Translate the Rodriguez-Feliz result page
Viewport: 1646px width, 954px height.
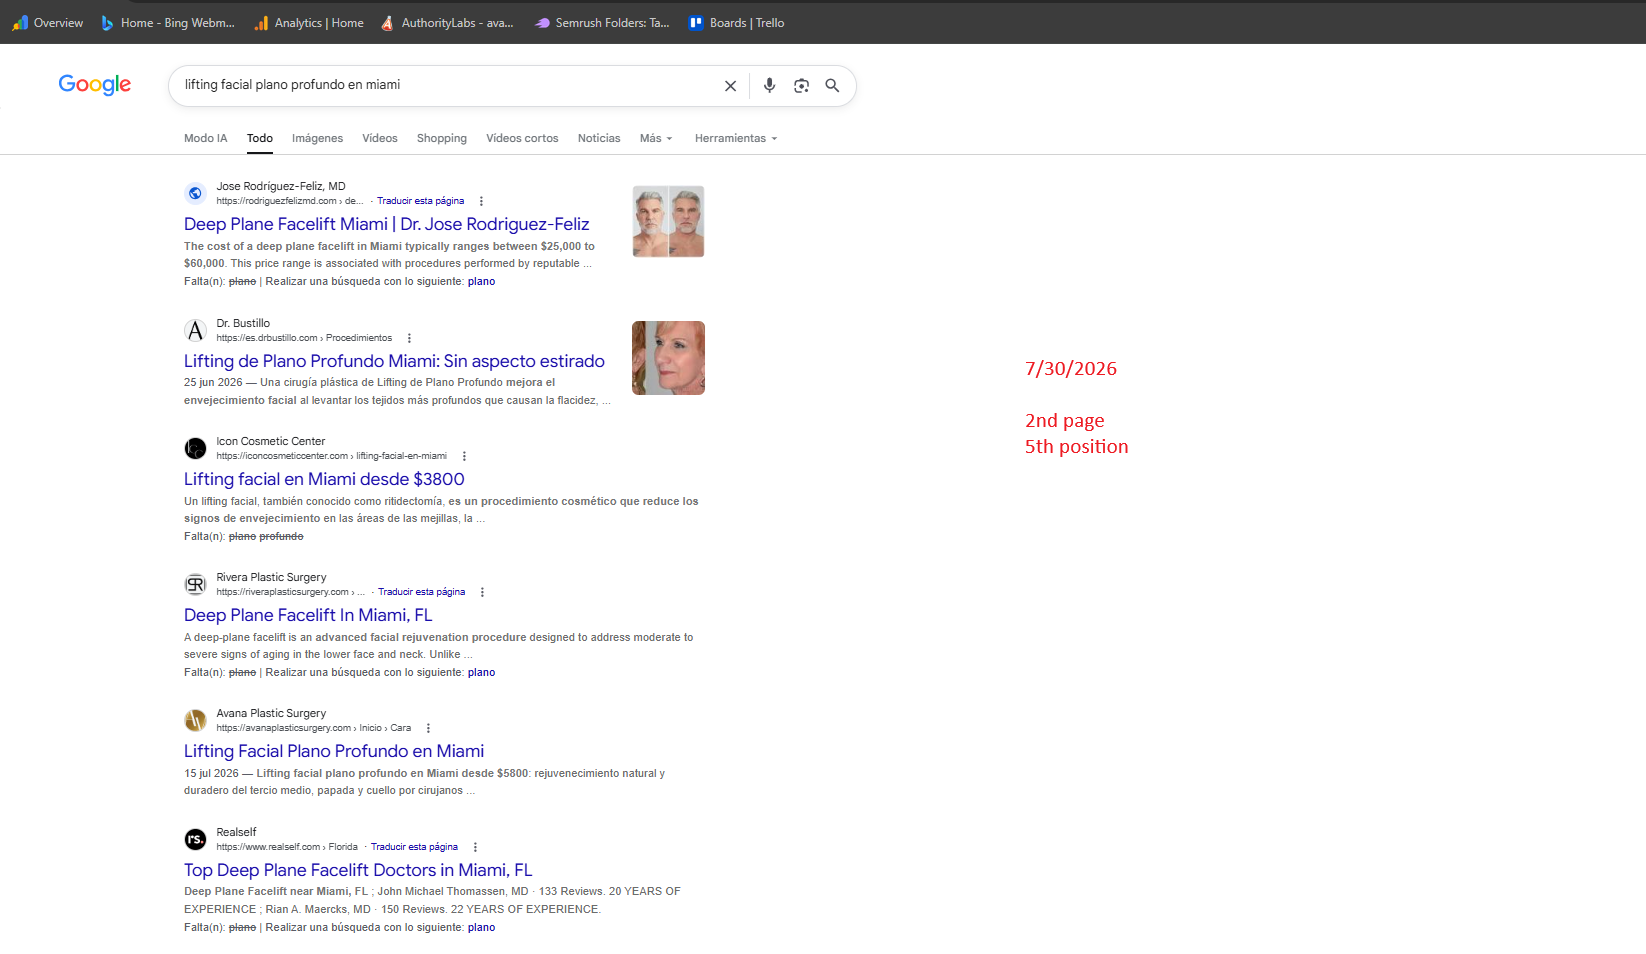tap(420, 201)
